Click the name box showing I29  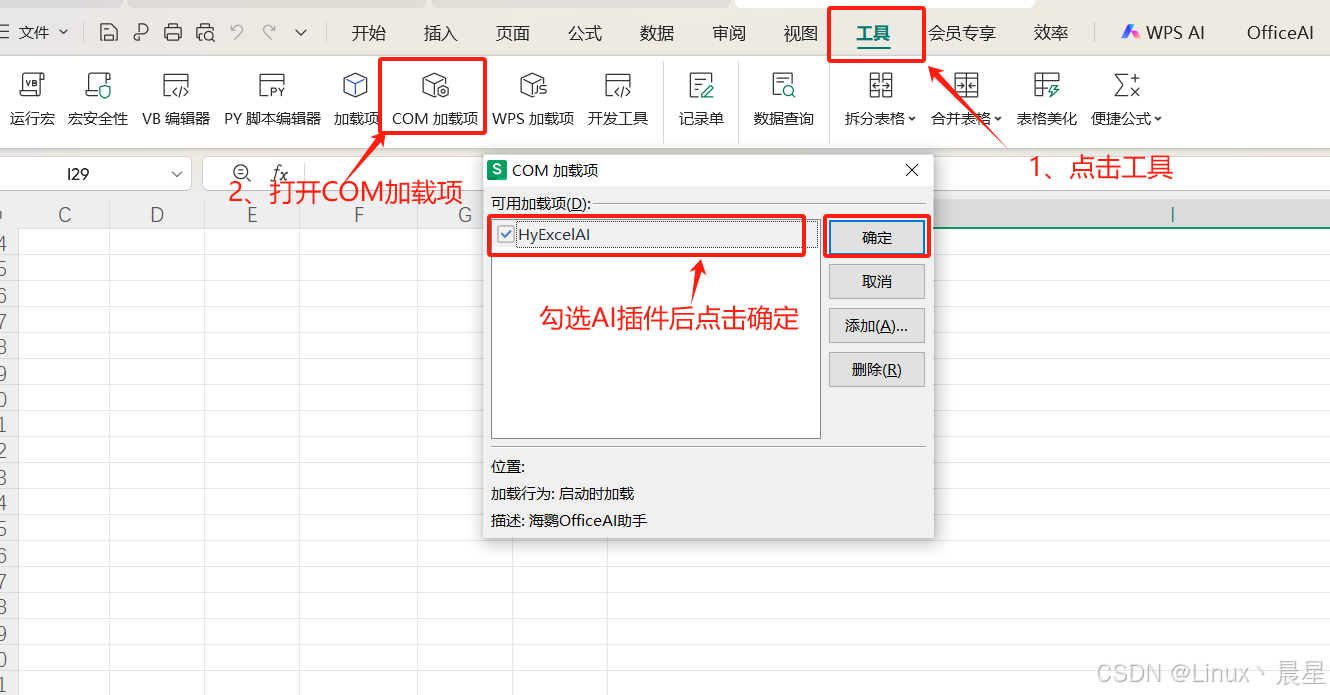tap(80, 174)
